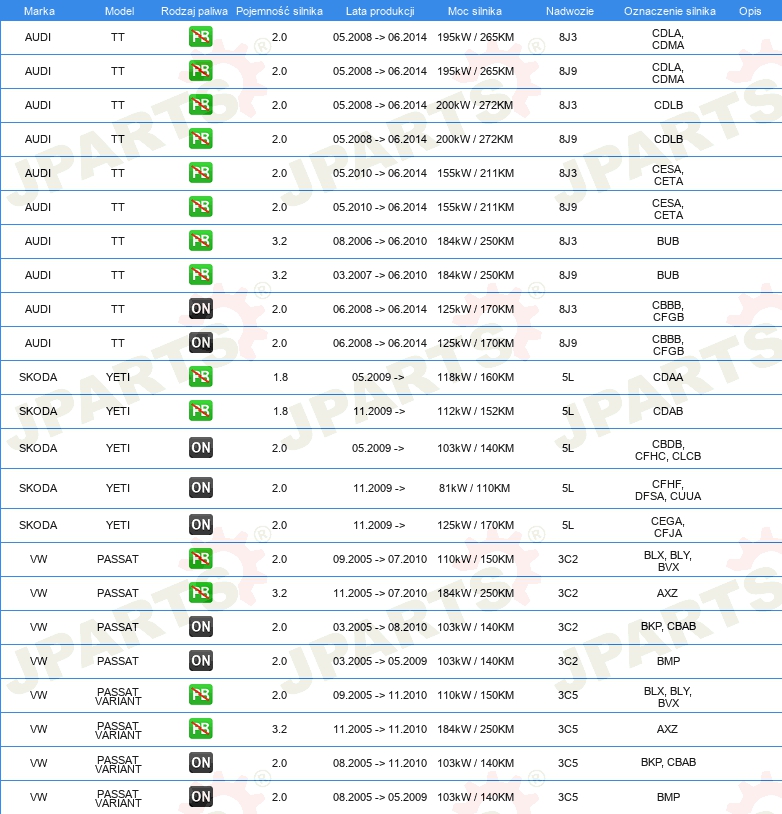This screenshot has height=814, width=782.
Task: Click the Nadwozie column header
Action: click(x=570, y=11)
